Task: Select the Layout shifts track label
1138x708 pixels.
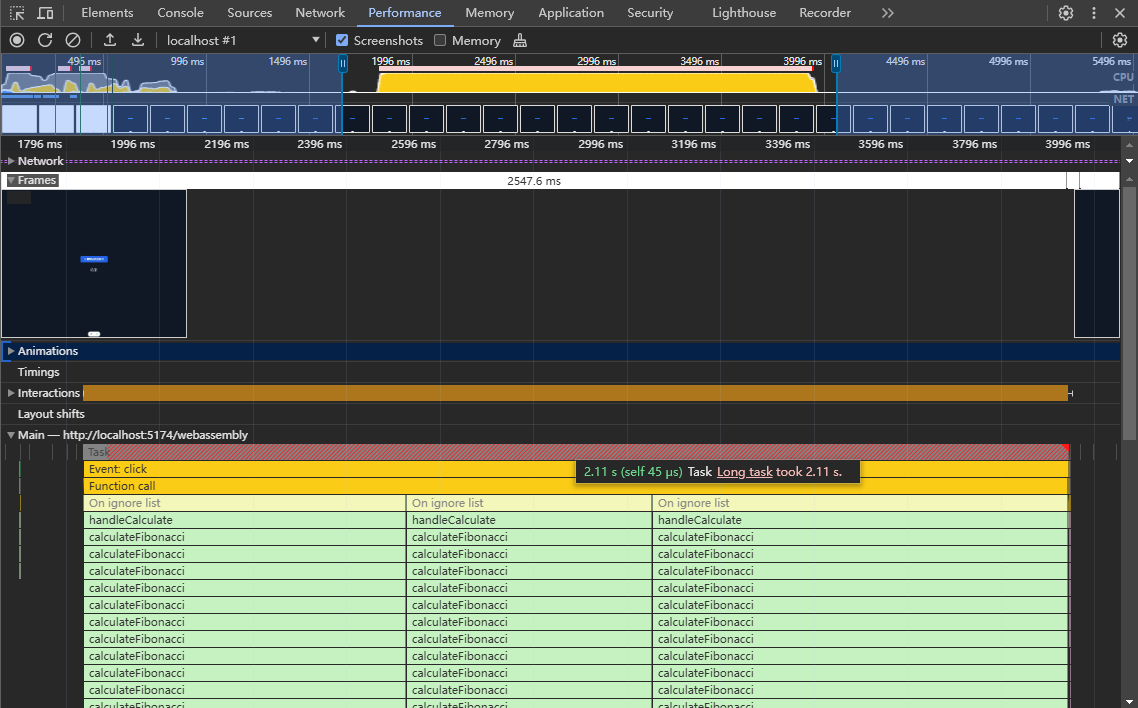Action: pos(51,414)
